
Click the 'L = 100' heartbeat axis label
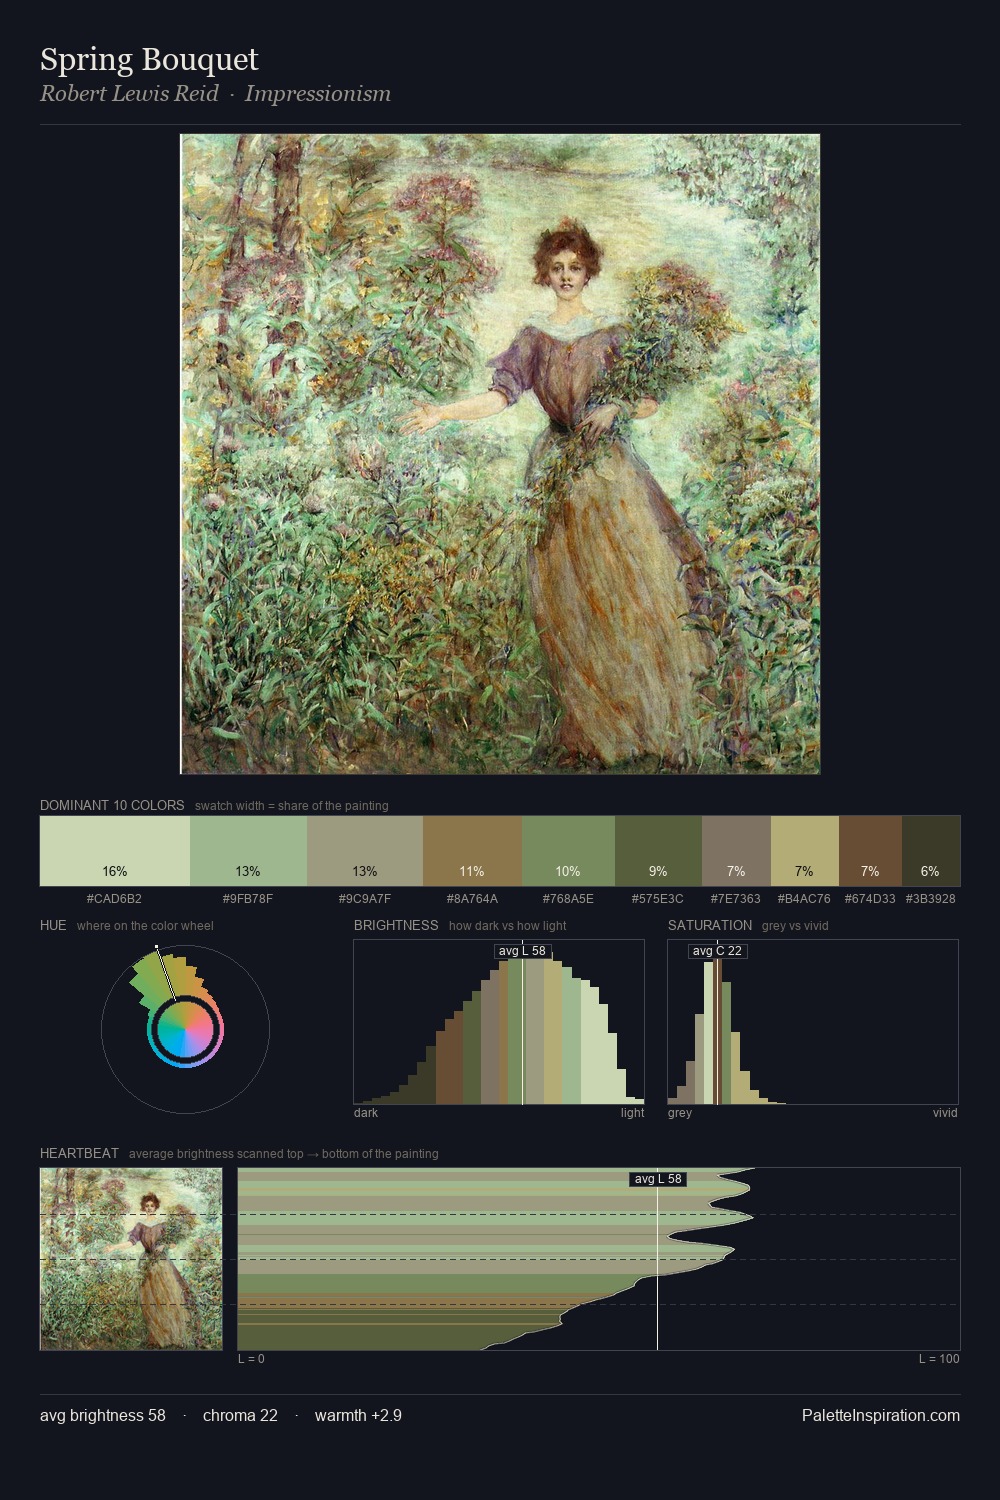939,1358
